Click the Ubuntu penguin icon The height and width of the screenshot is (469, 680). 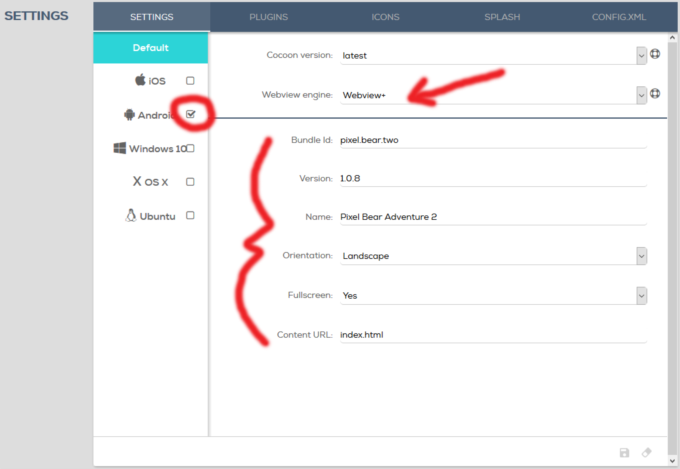point(130,215)
